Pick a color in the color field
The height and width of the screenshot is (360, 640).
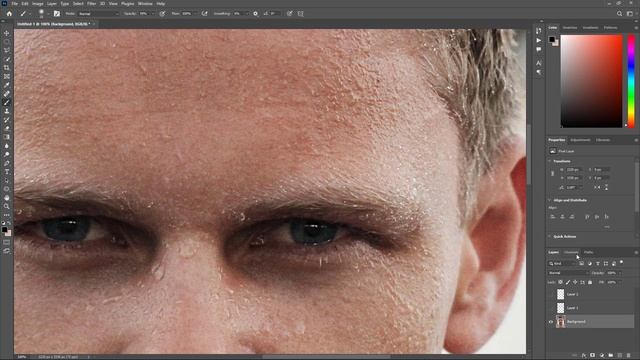coord(591,81)
